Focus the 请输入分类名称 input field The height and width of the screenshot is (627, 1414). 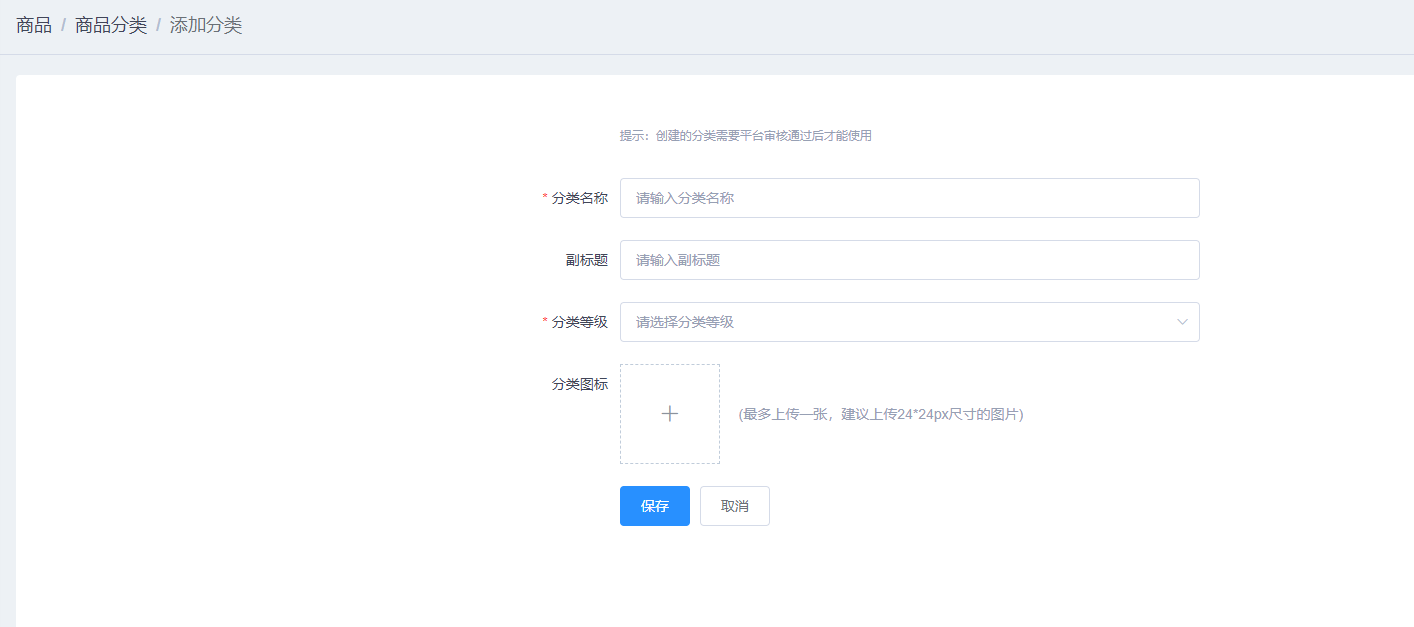tap(908, 198)
